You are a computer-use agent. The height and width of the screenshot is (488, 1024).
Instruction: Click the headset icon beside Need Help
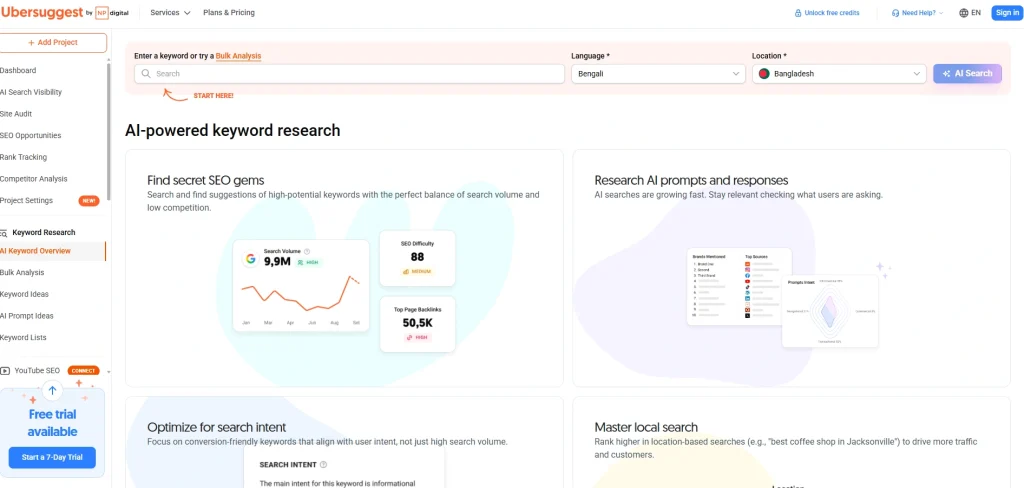(895, 13)
